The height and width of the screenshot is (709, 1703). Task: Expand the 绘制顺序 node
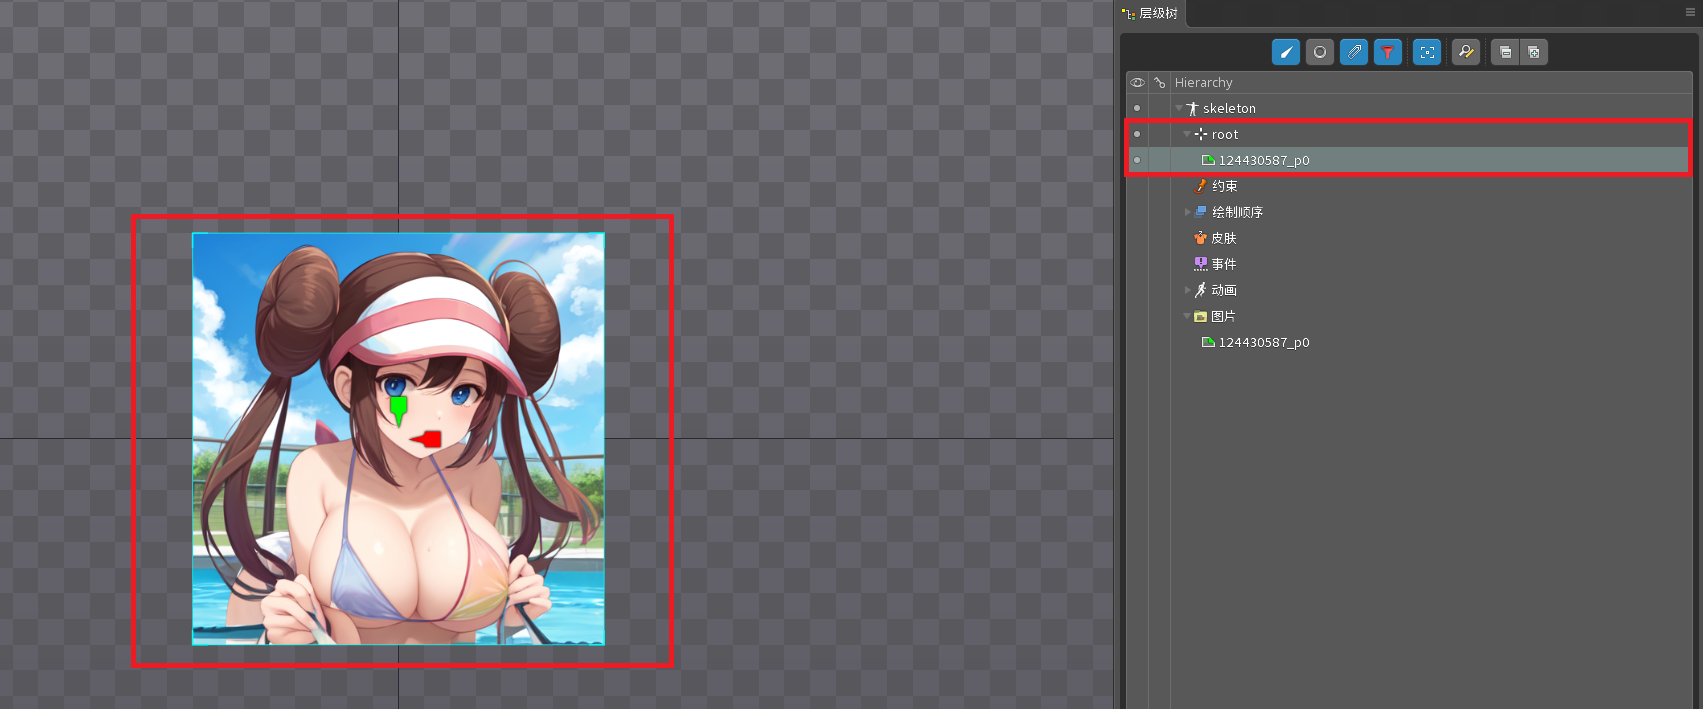(x=1187, y=212)
